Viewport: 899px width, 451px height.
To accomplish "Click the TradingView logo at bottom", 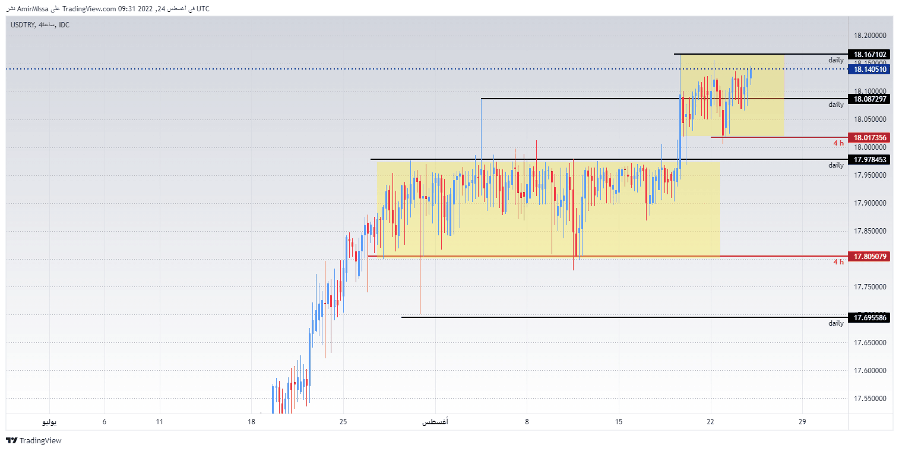I will [x=33, y=441].
